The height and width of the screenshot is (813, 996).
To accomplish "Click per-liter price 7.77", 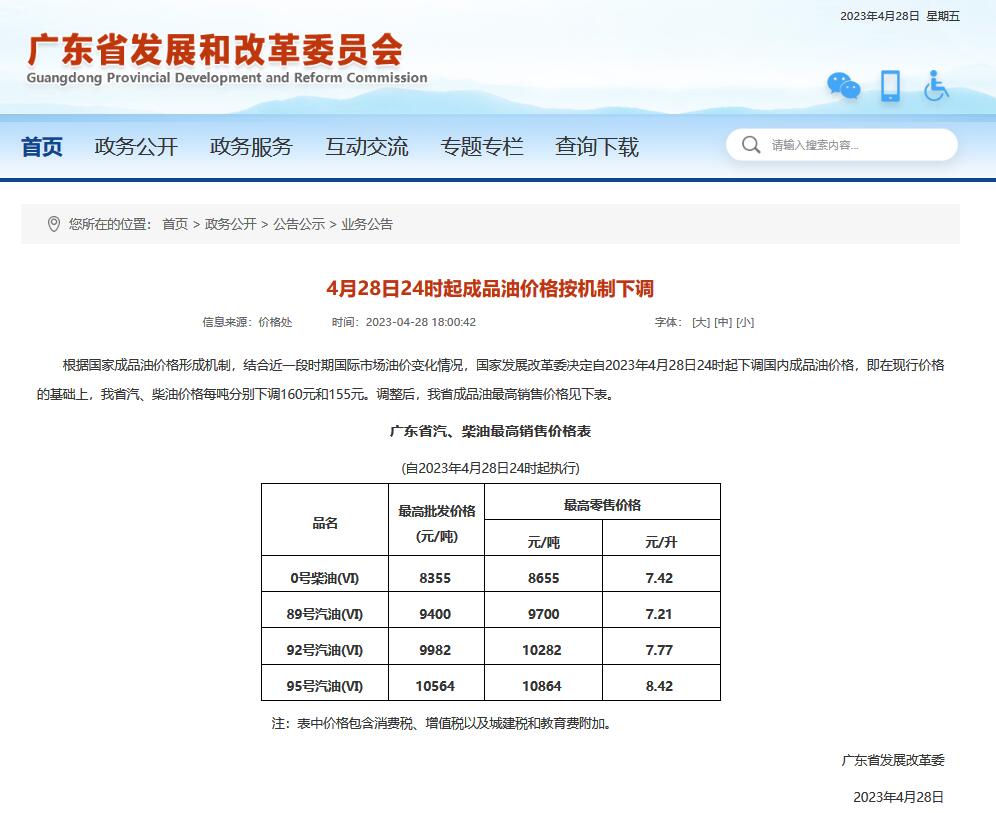I will 659,650.
